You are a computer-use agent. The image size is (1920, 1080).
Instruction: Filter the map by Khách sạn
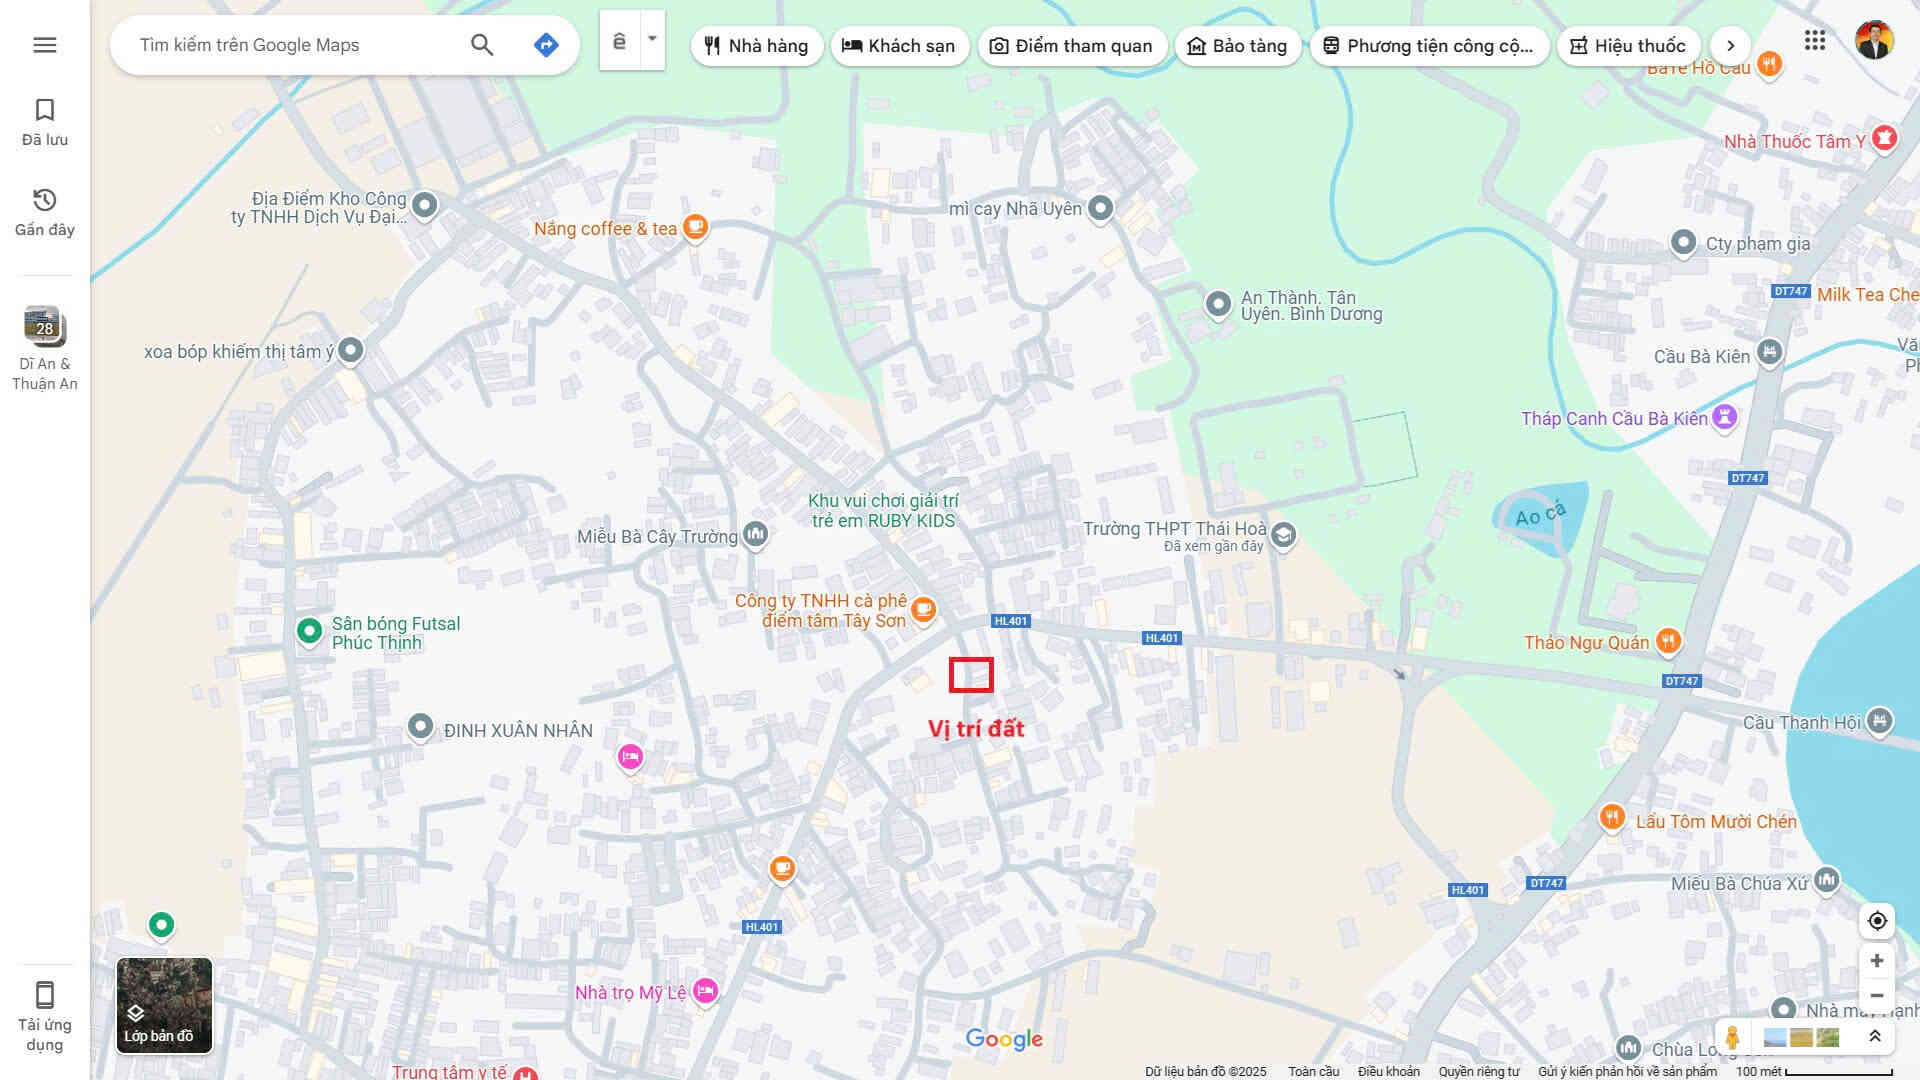(x=898, y=46)
